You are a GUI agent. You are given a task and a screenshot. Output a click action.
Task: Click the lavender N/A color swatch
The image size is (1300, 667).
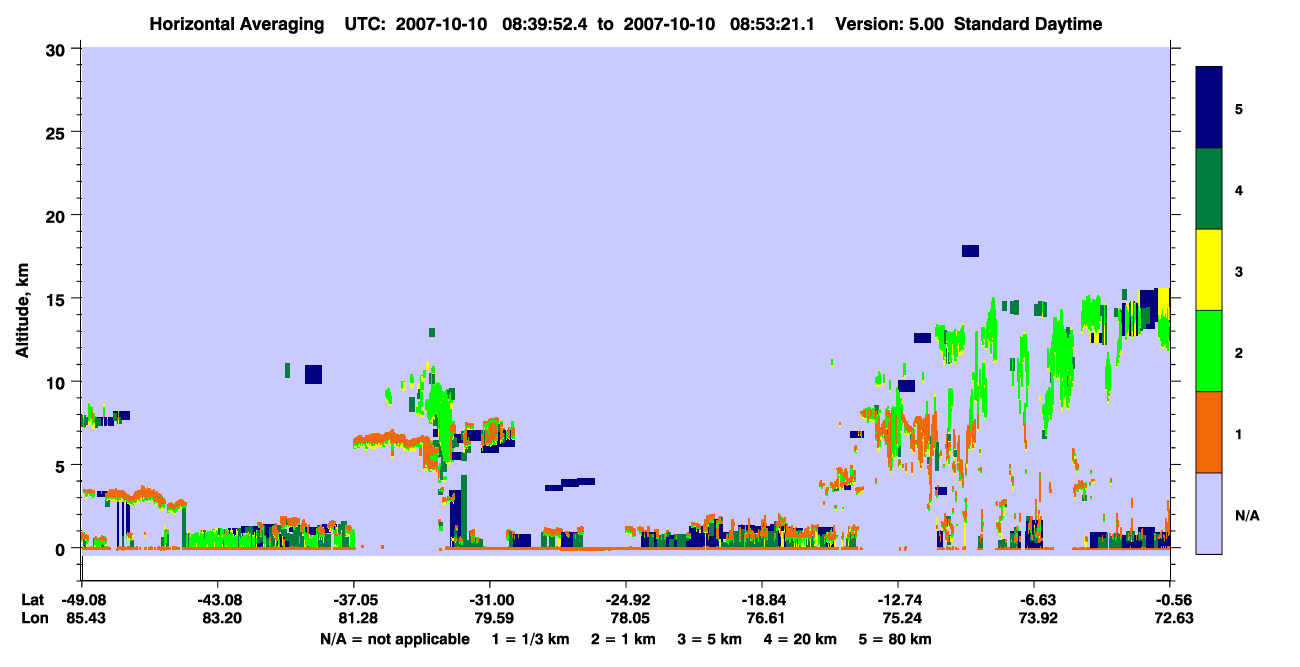tap(1209, 513)
